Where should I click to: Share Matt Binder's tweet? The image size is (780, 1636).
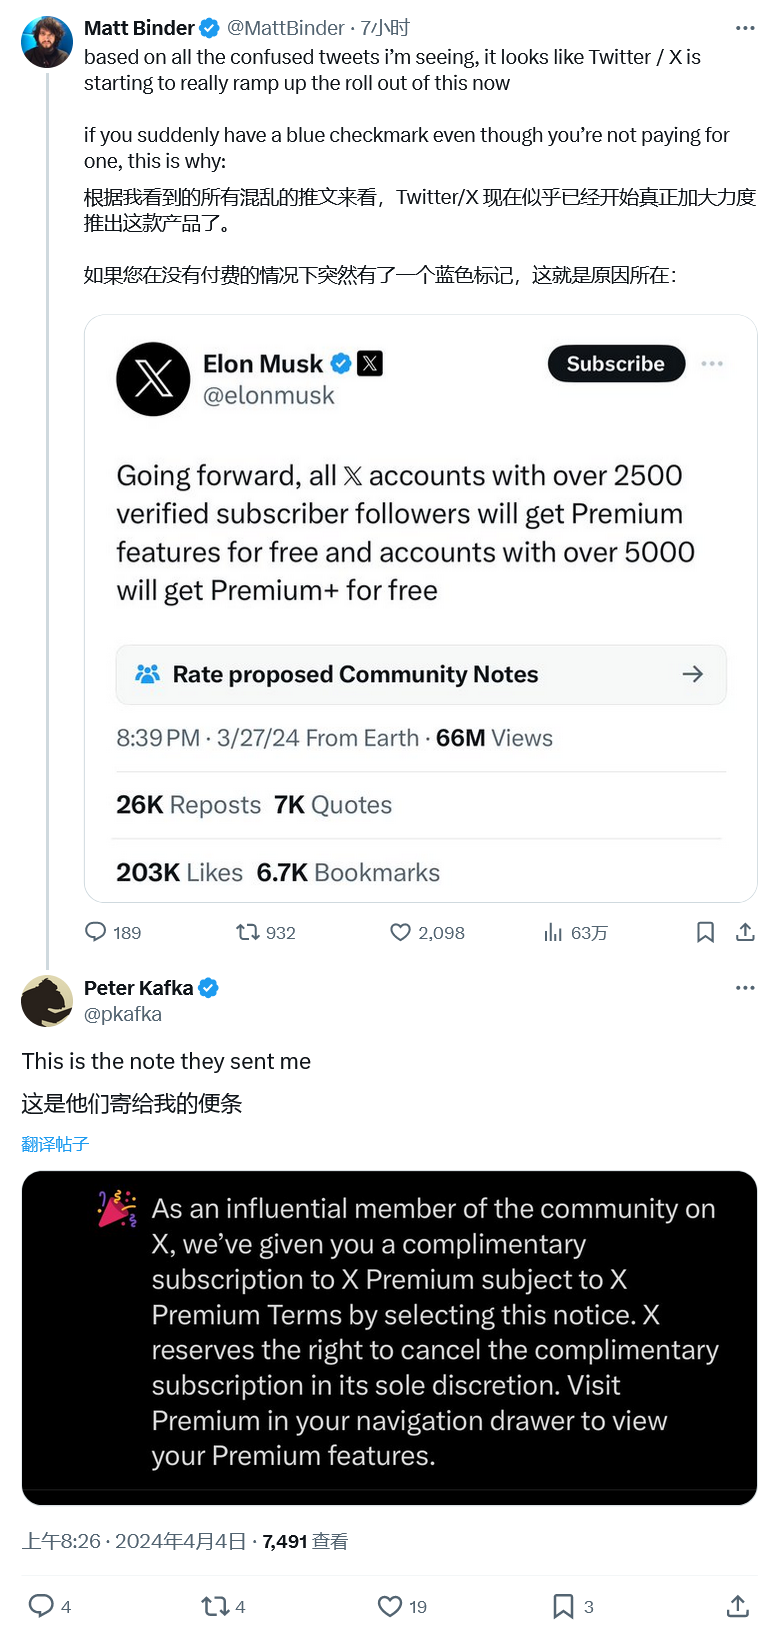745,932
